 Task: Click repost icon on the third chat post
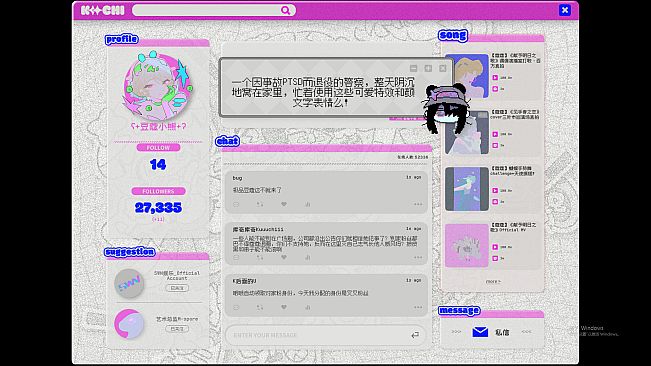260,307
